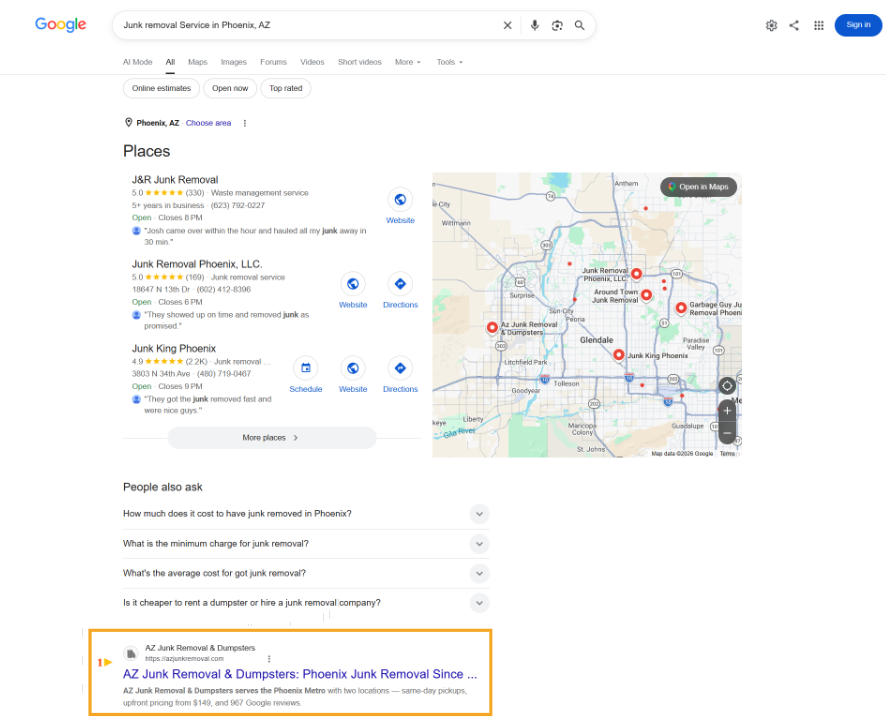Select the Az Junk Removal & Dumpsters map pin

492,328
